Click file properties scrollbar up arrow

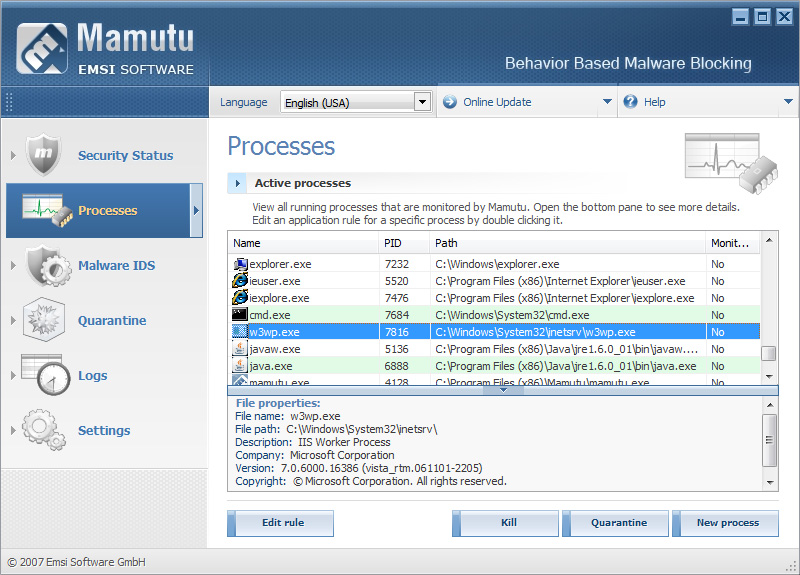tap(770, 405)
